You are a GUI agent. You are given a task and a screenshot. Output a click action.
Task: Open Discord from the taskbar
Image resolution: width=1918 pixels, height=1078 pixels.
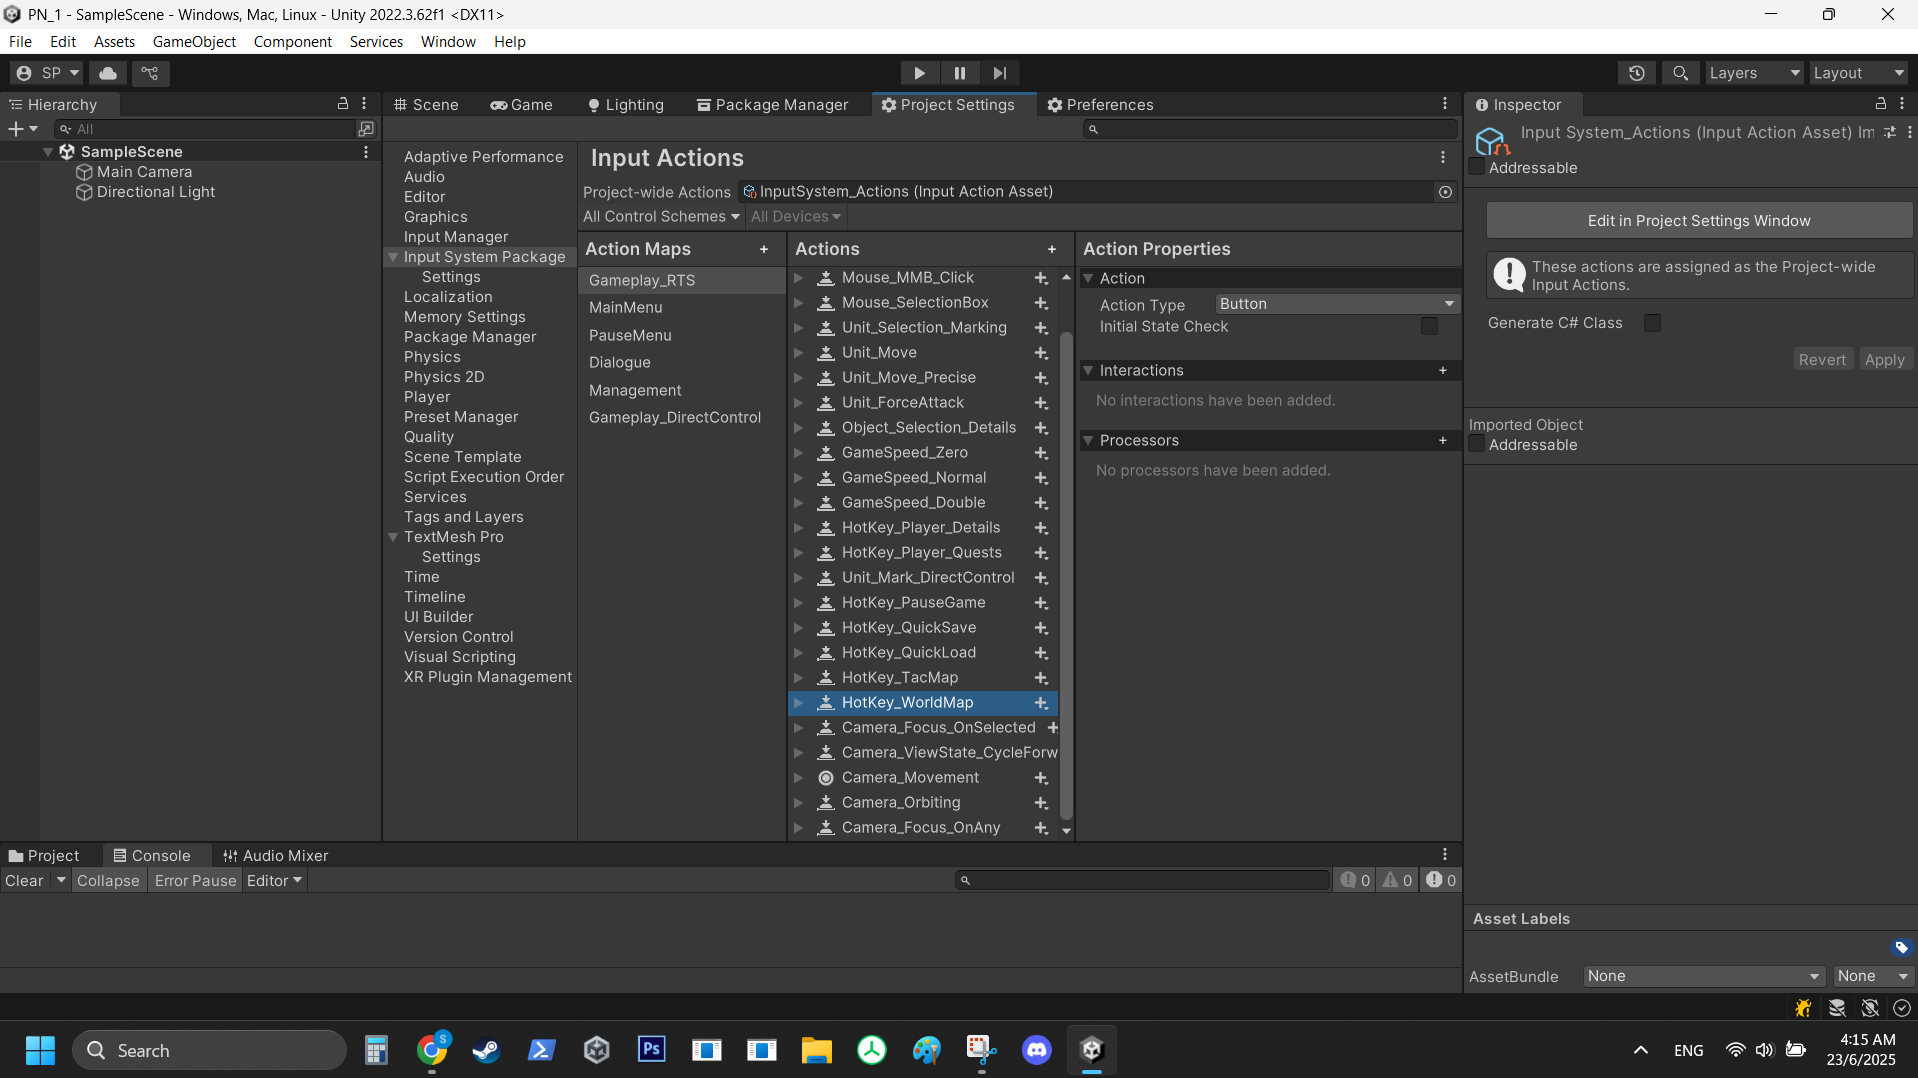(x=1037, y=1050)
